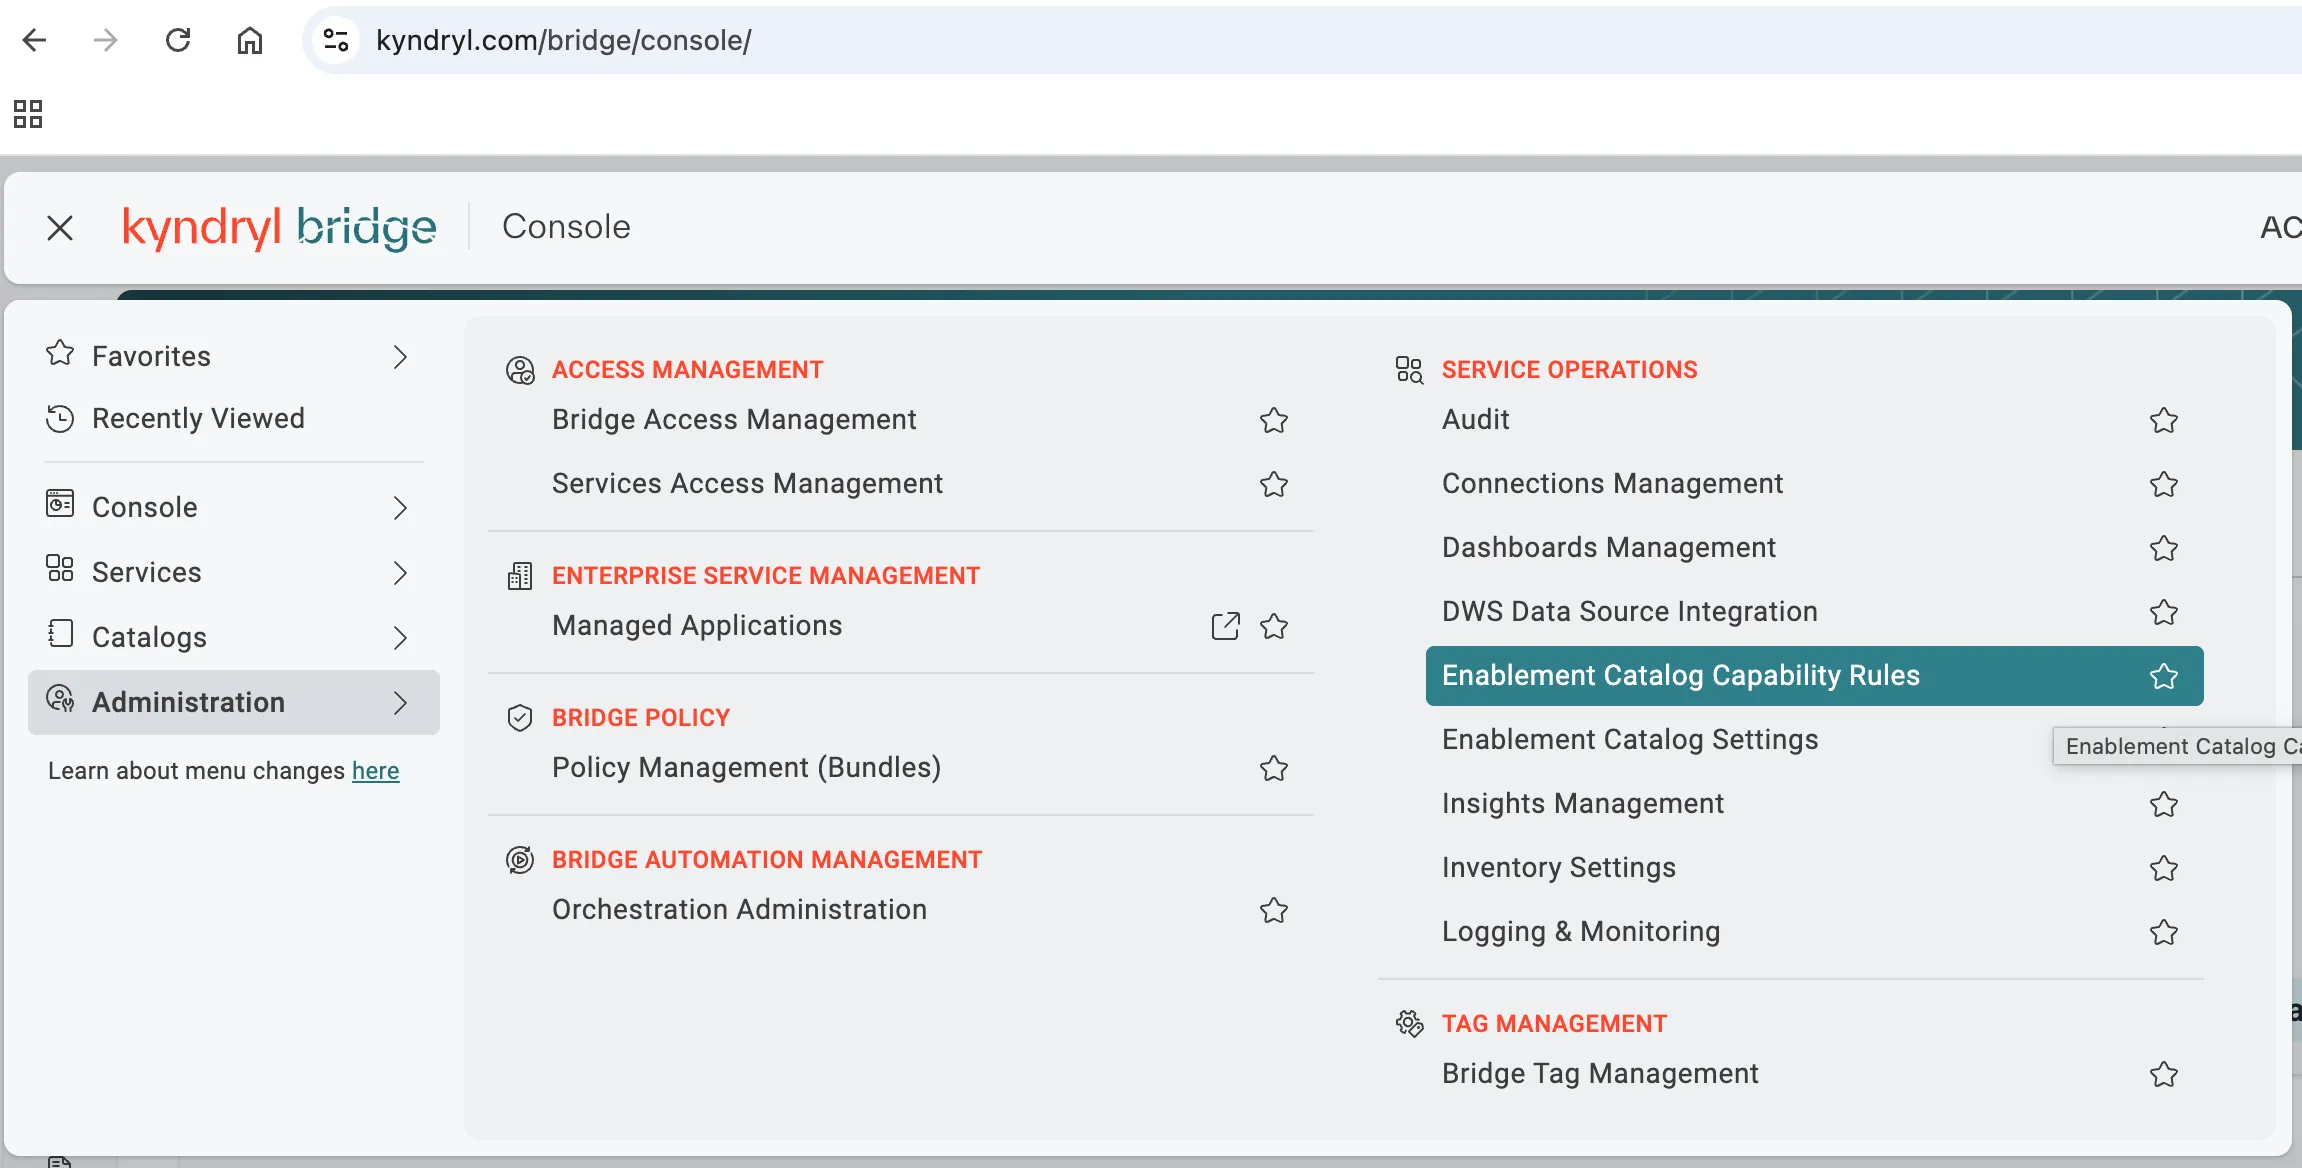Favorite Insights Management with star
This screenshot has height=1168, width=2302.
pyautogui.click(x=2164, y=804)
